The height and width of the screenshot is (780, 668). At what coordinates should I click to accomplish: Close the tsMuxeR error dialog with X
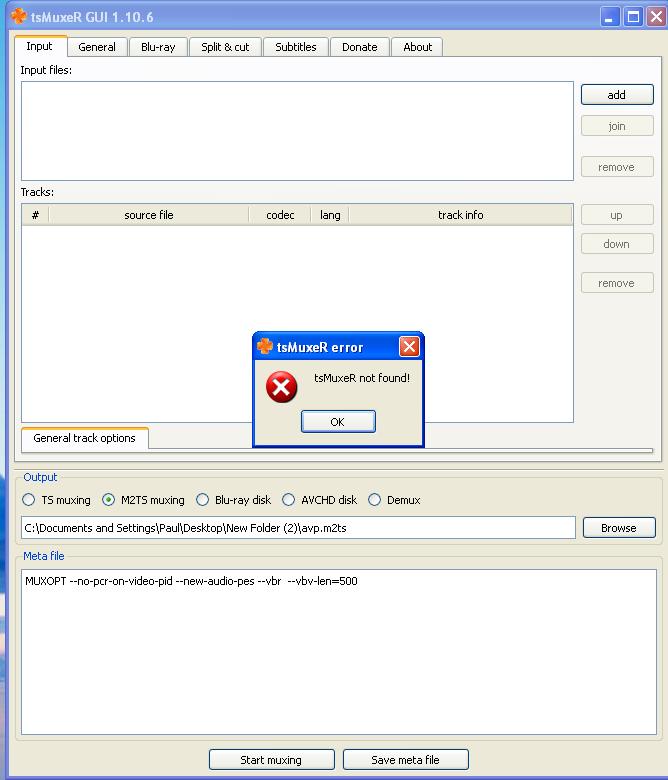point(409,347)
